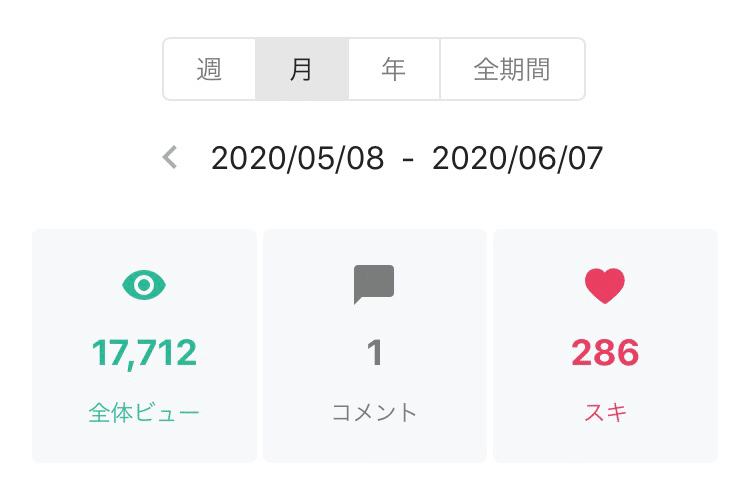Open the likes stats card
750x485 pixels.
(x=605, y=440)
